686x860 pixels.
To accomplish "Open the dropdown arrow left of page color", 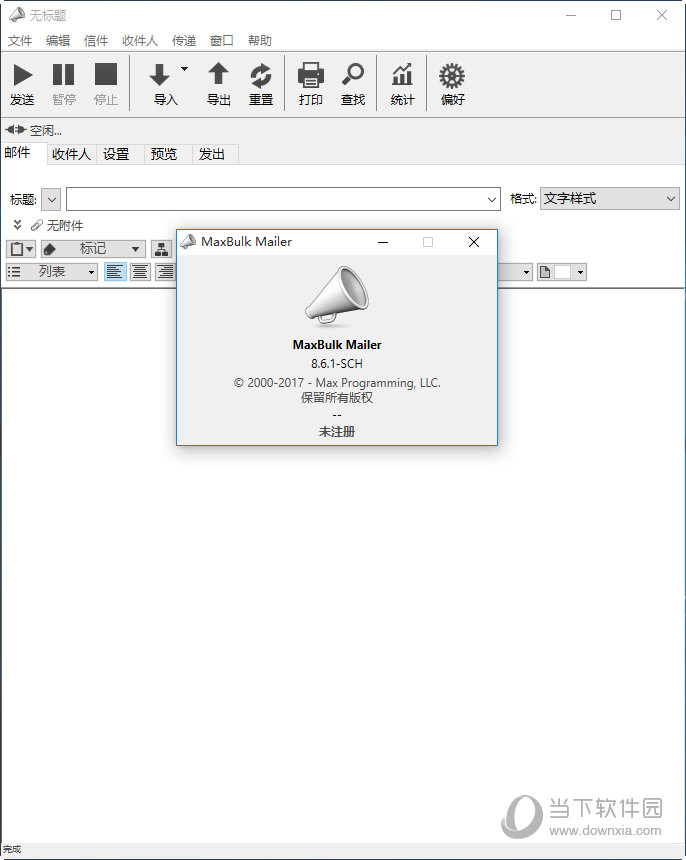I will point(526,272).
